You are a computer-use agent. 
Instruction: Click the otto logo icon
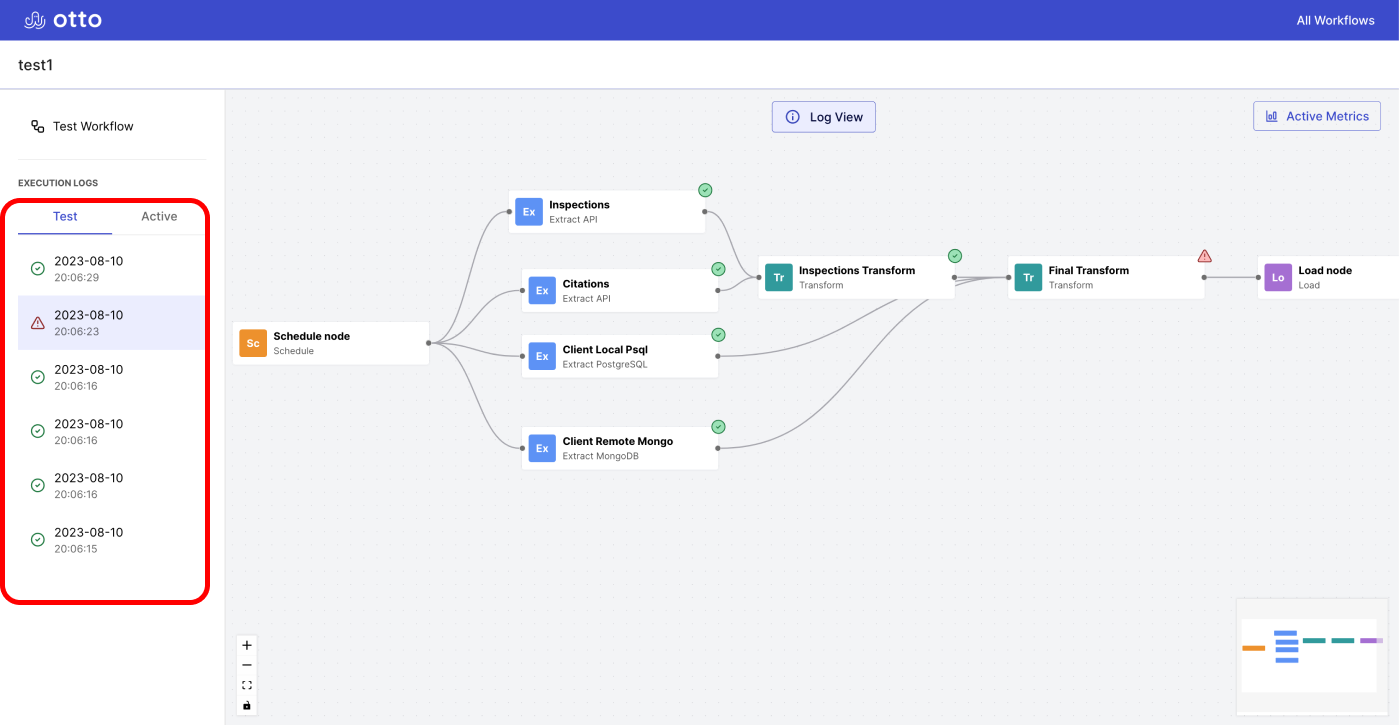(35, 20)
